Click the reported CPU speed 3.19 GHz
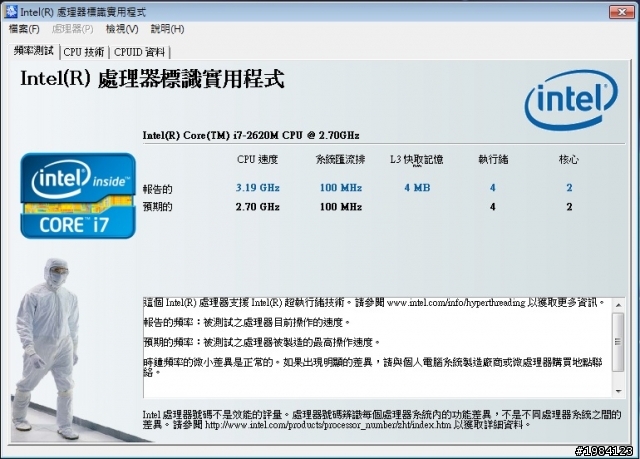 (x=258, y=188)
